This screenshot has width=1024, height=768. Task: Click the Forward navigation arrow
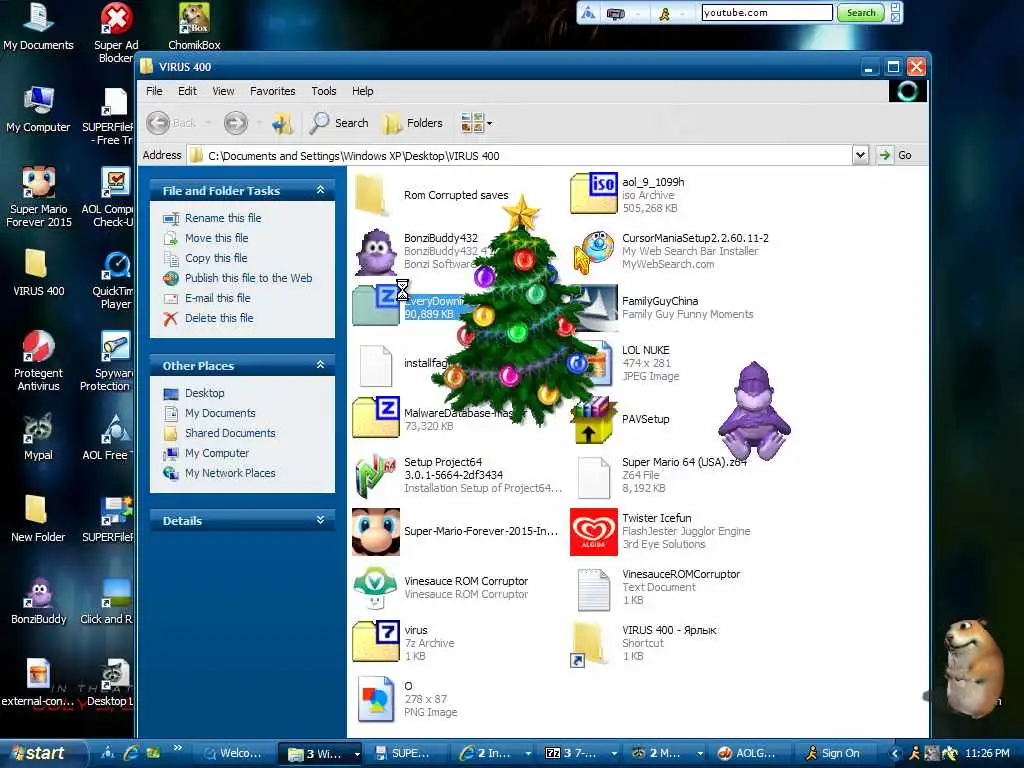(x=236, y=123)
